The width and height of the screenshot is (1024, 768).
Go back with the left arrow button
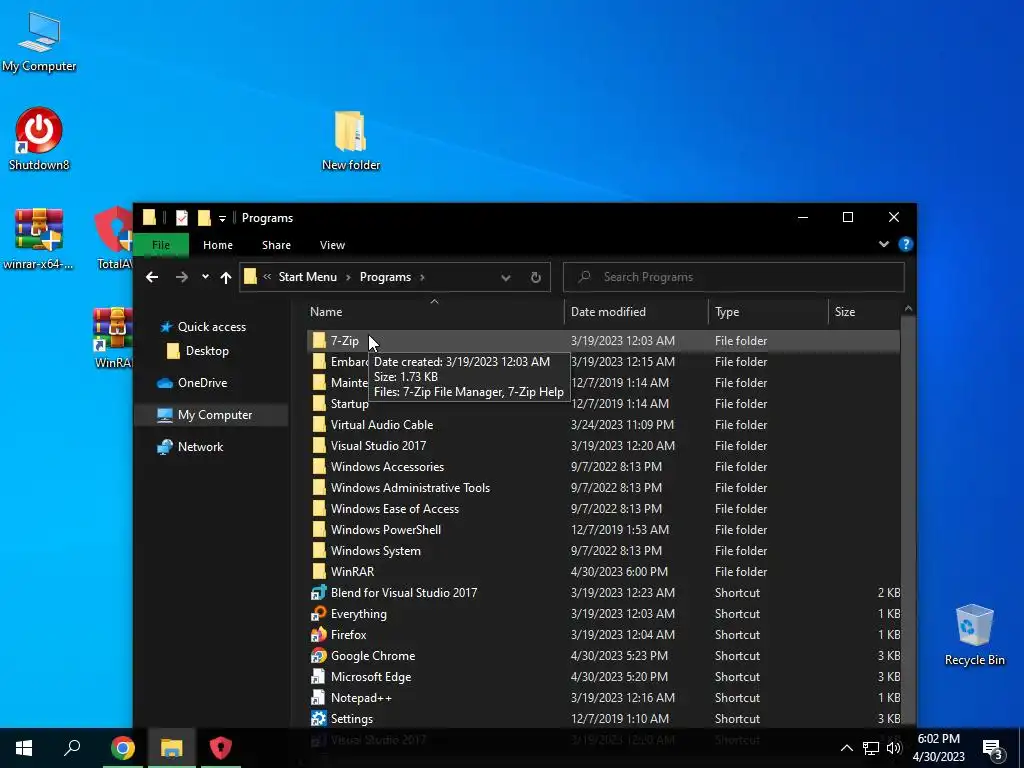point(152,277)
